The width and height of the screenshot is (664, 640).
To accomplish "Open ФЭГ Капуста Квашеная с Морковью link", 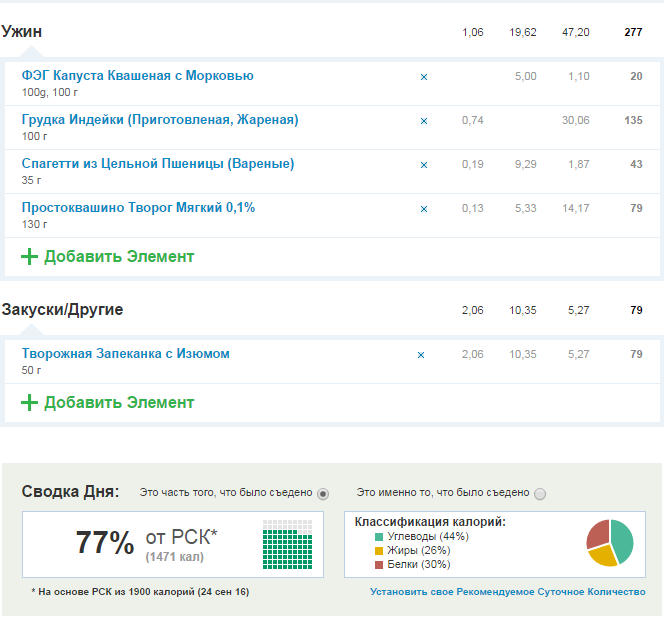I will pyautogui.click(x=137, y=76).
